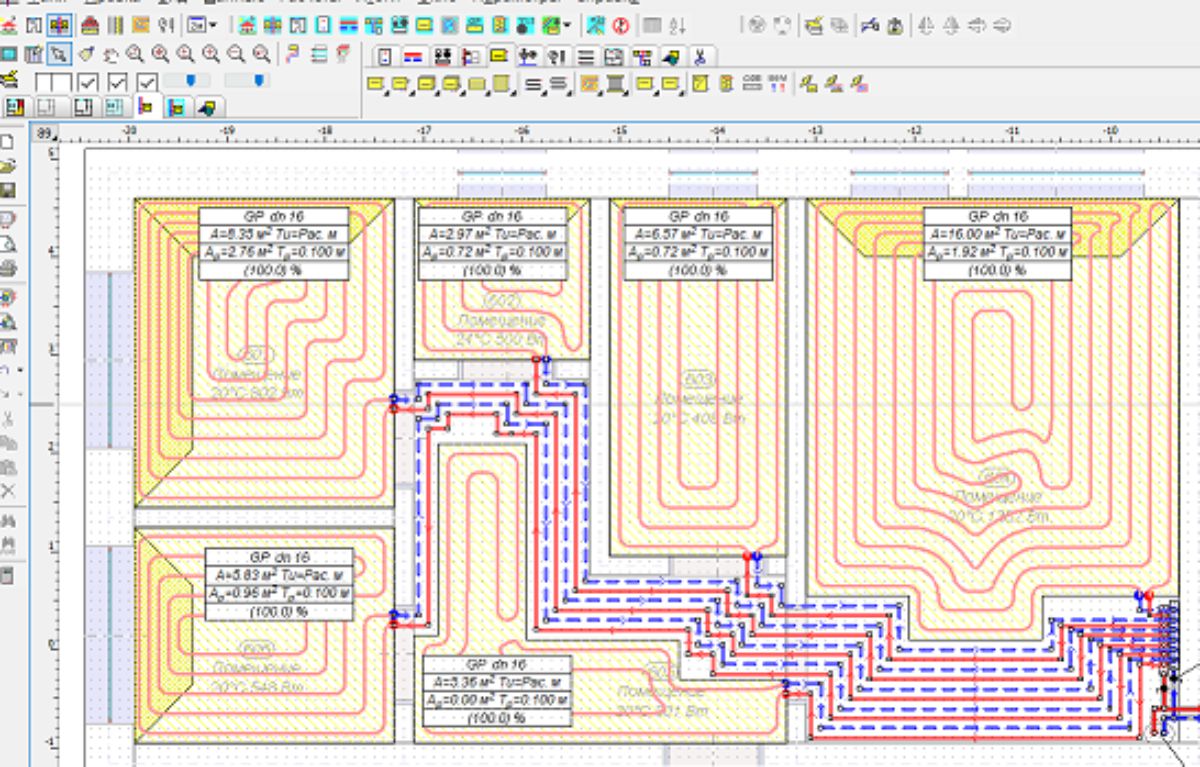Click the ruler origin box '89'
The height and width of the screenshot is (767, 1200).
43,131
